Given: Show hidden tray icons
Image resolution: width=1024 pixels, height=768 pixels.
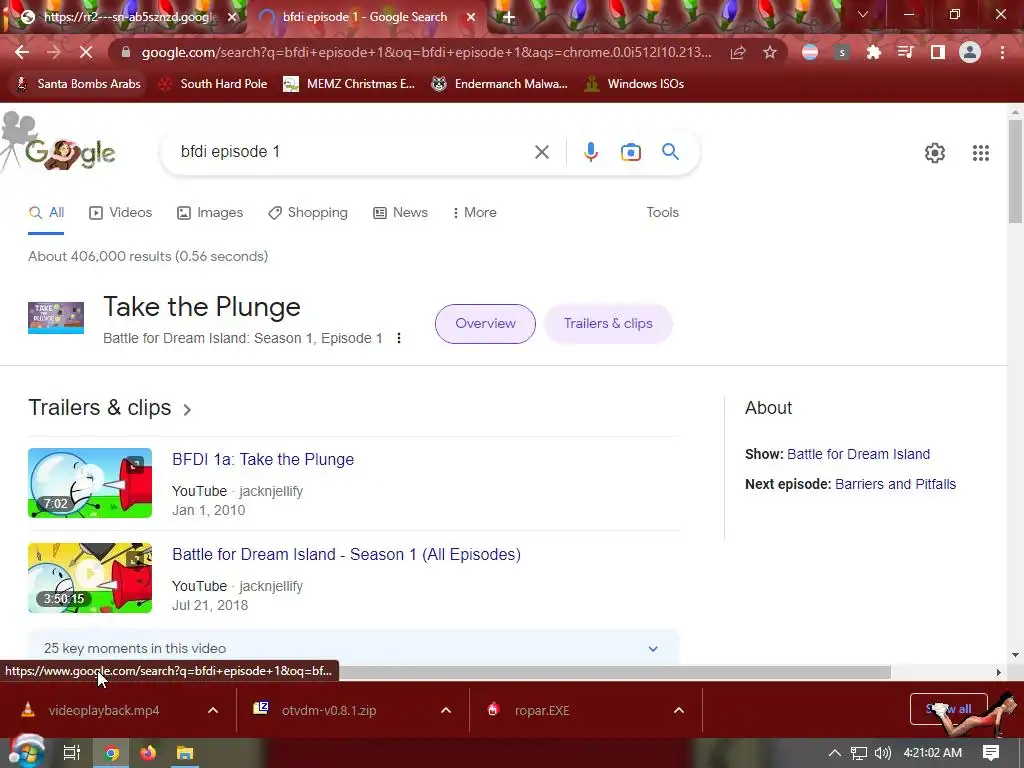Looking at the screenshot, I should 835,753.
